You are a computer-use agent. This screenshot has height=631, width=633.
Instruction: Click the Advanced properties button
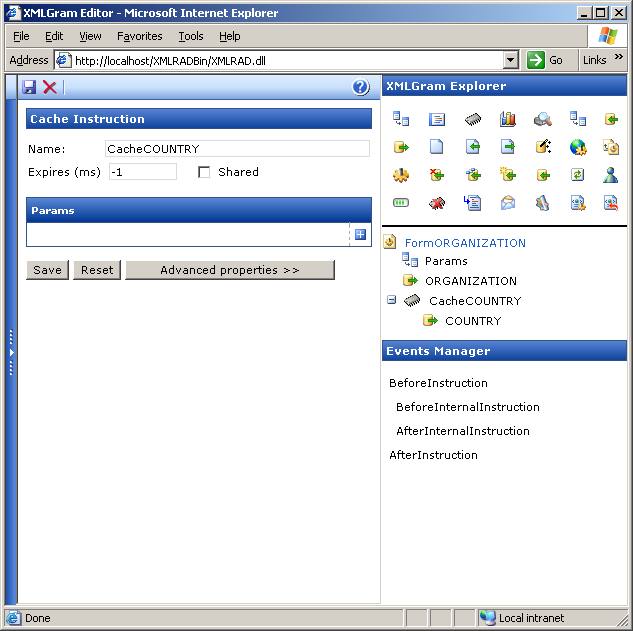coord(229,270)
